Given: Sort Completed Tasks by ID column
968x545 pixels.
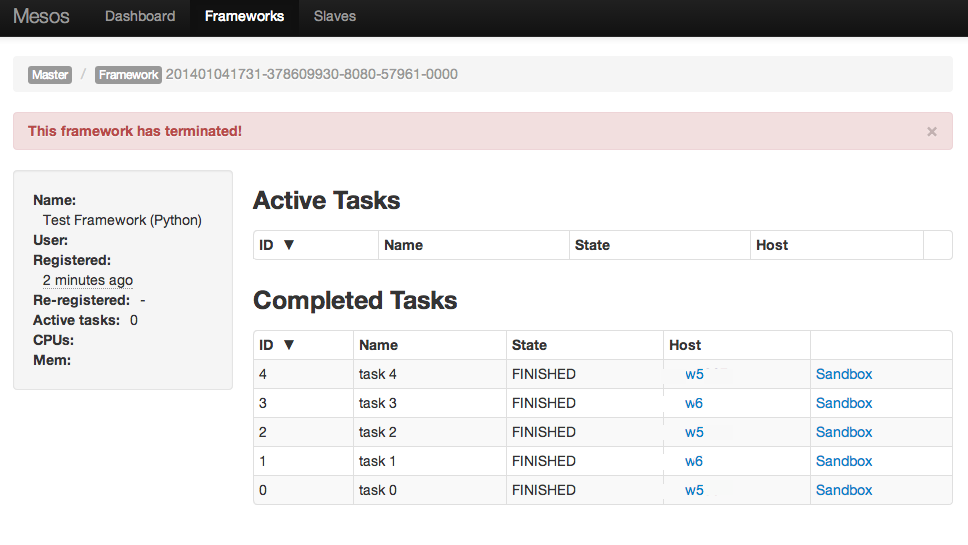Looking at the screenshot, I should tap(277, 345).
